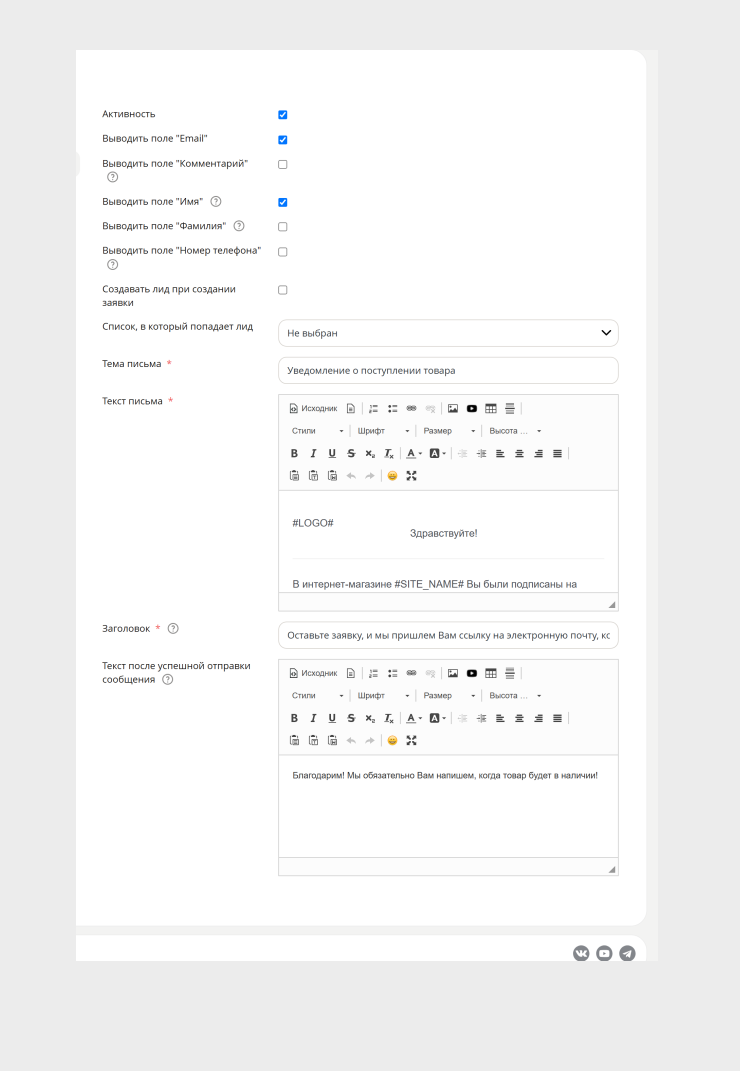Maximize the success message editor

coord(411,740)
